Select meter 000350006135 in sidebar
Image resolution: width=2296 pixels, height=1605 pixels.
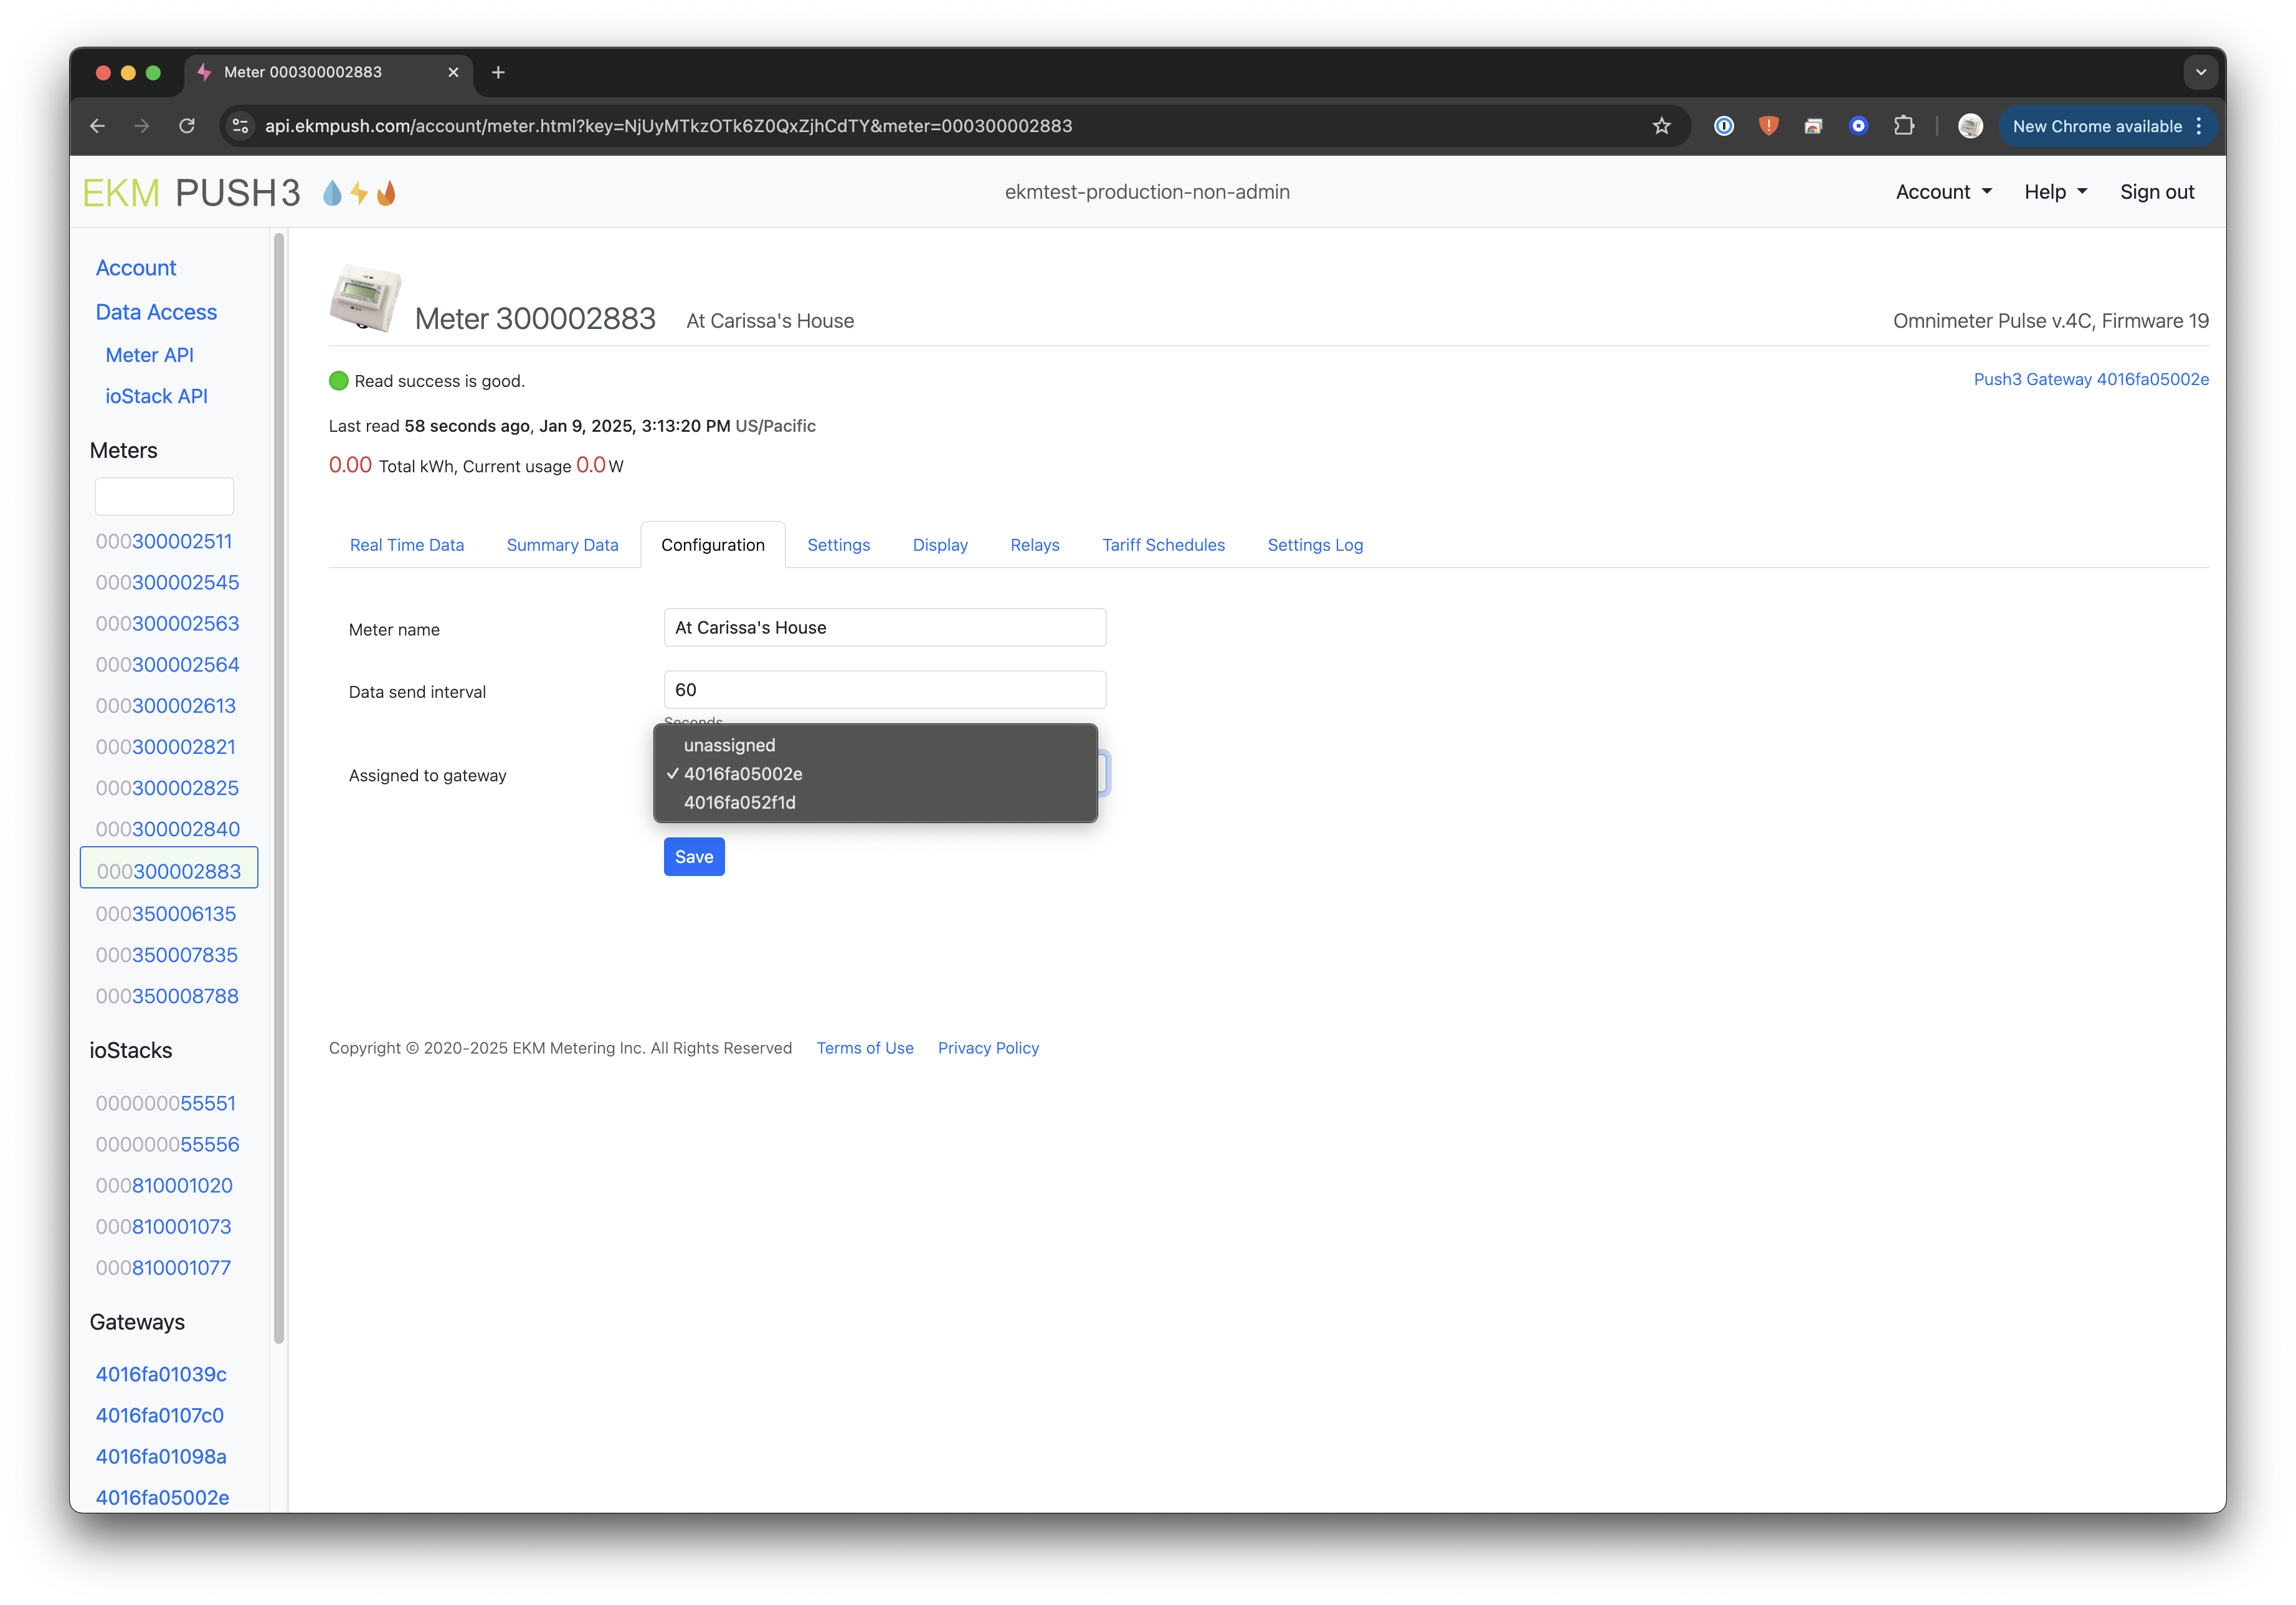coord(166,914)
